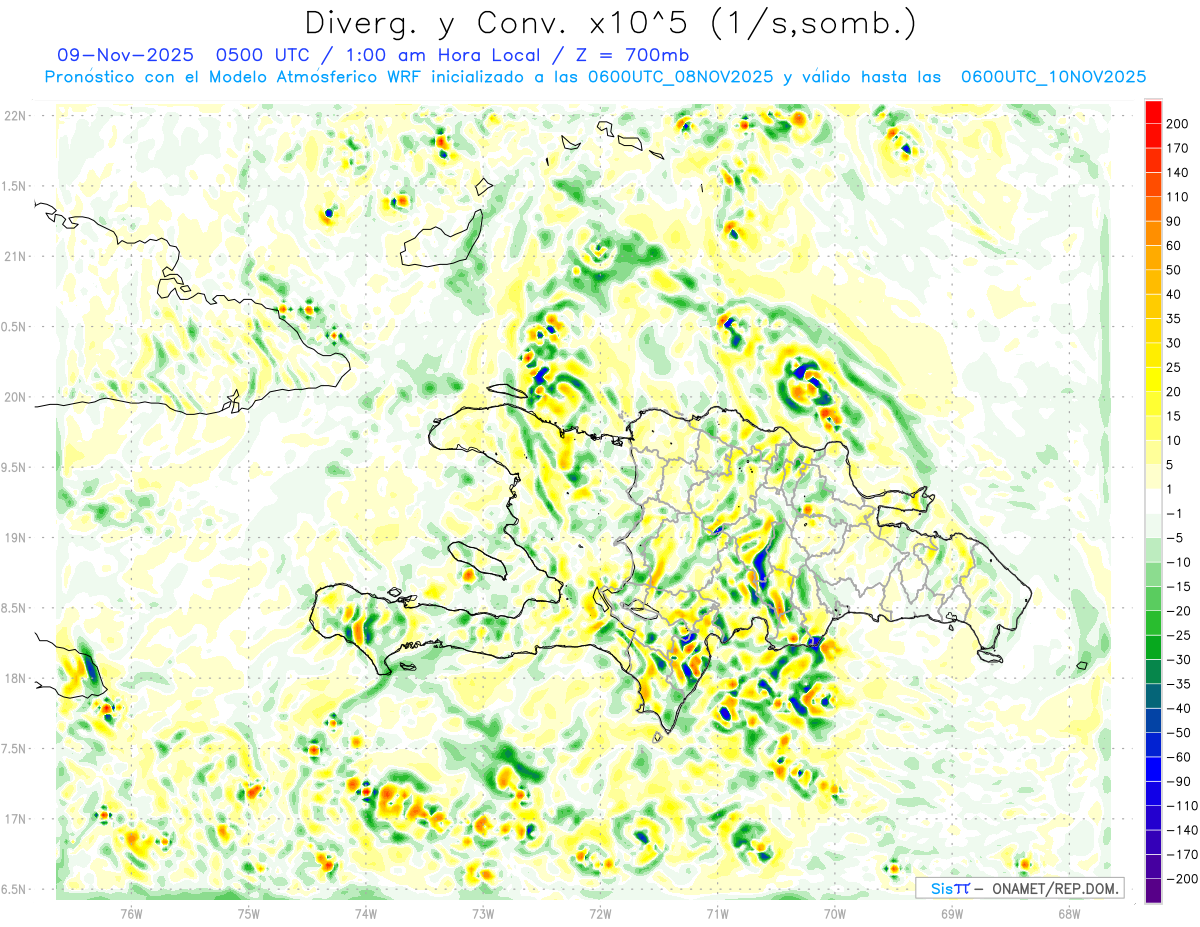Click the green swatch between -20 and -25
This screenshot has height=927, width=1200.
point(1153,623)
